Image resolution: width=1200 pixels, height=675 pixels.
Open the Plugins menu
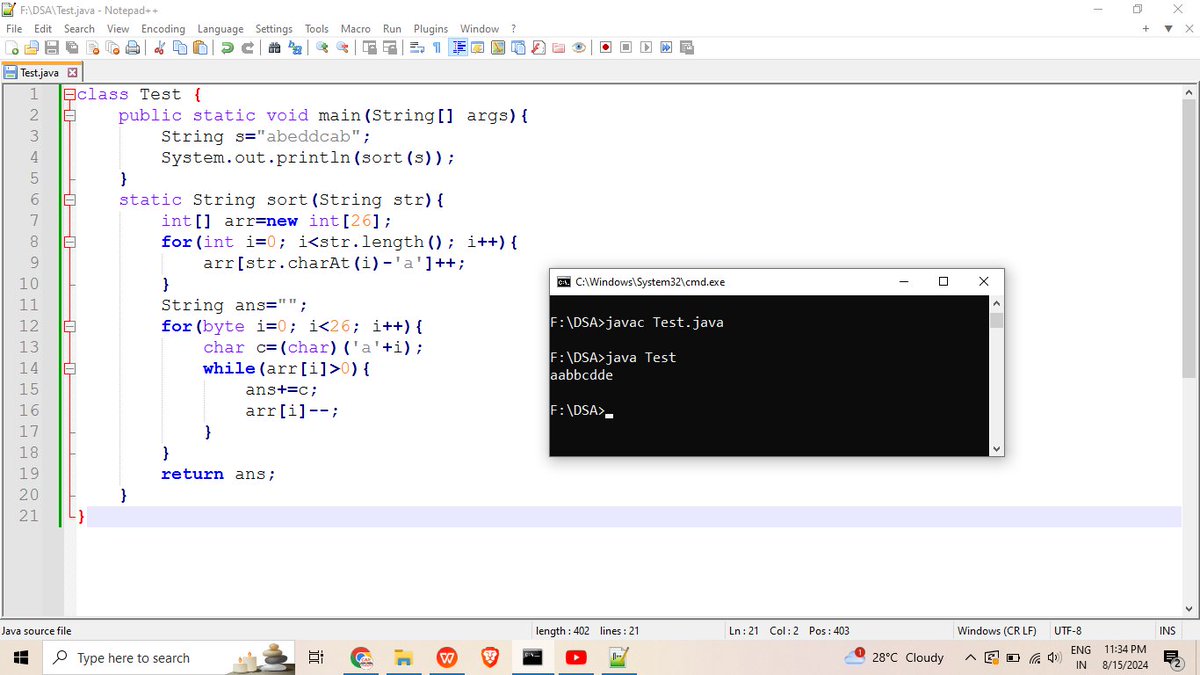tap(431, 29)
